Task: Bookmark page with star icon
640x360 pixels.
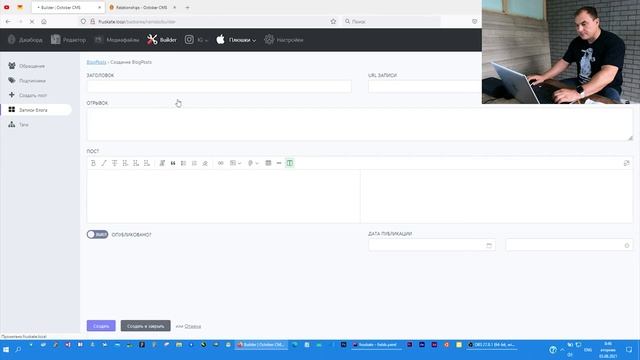Action: [x=333, y=21]
